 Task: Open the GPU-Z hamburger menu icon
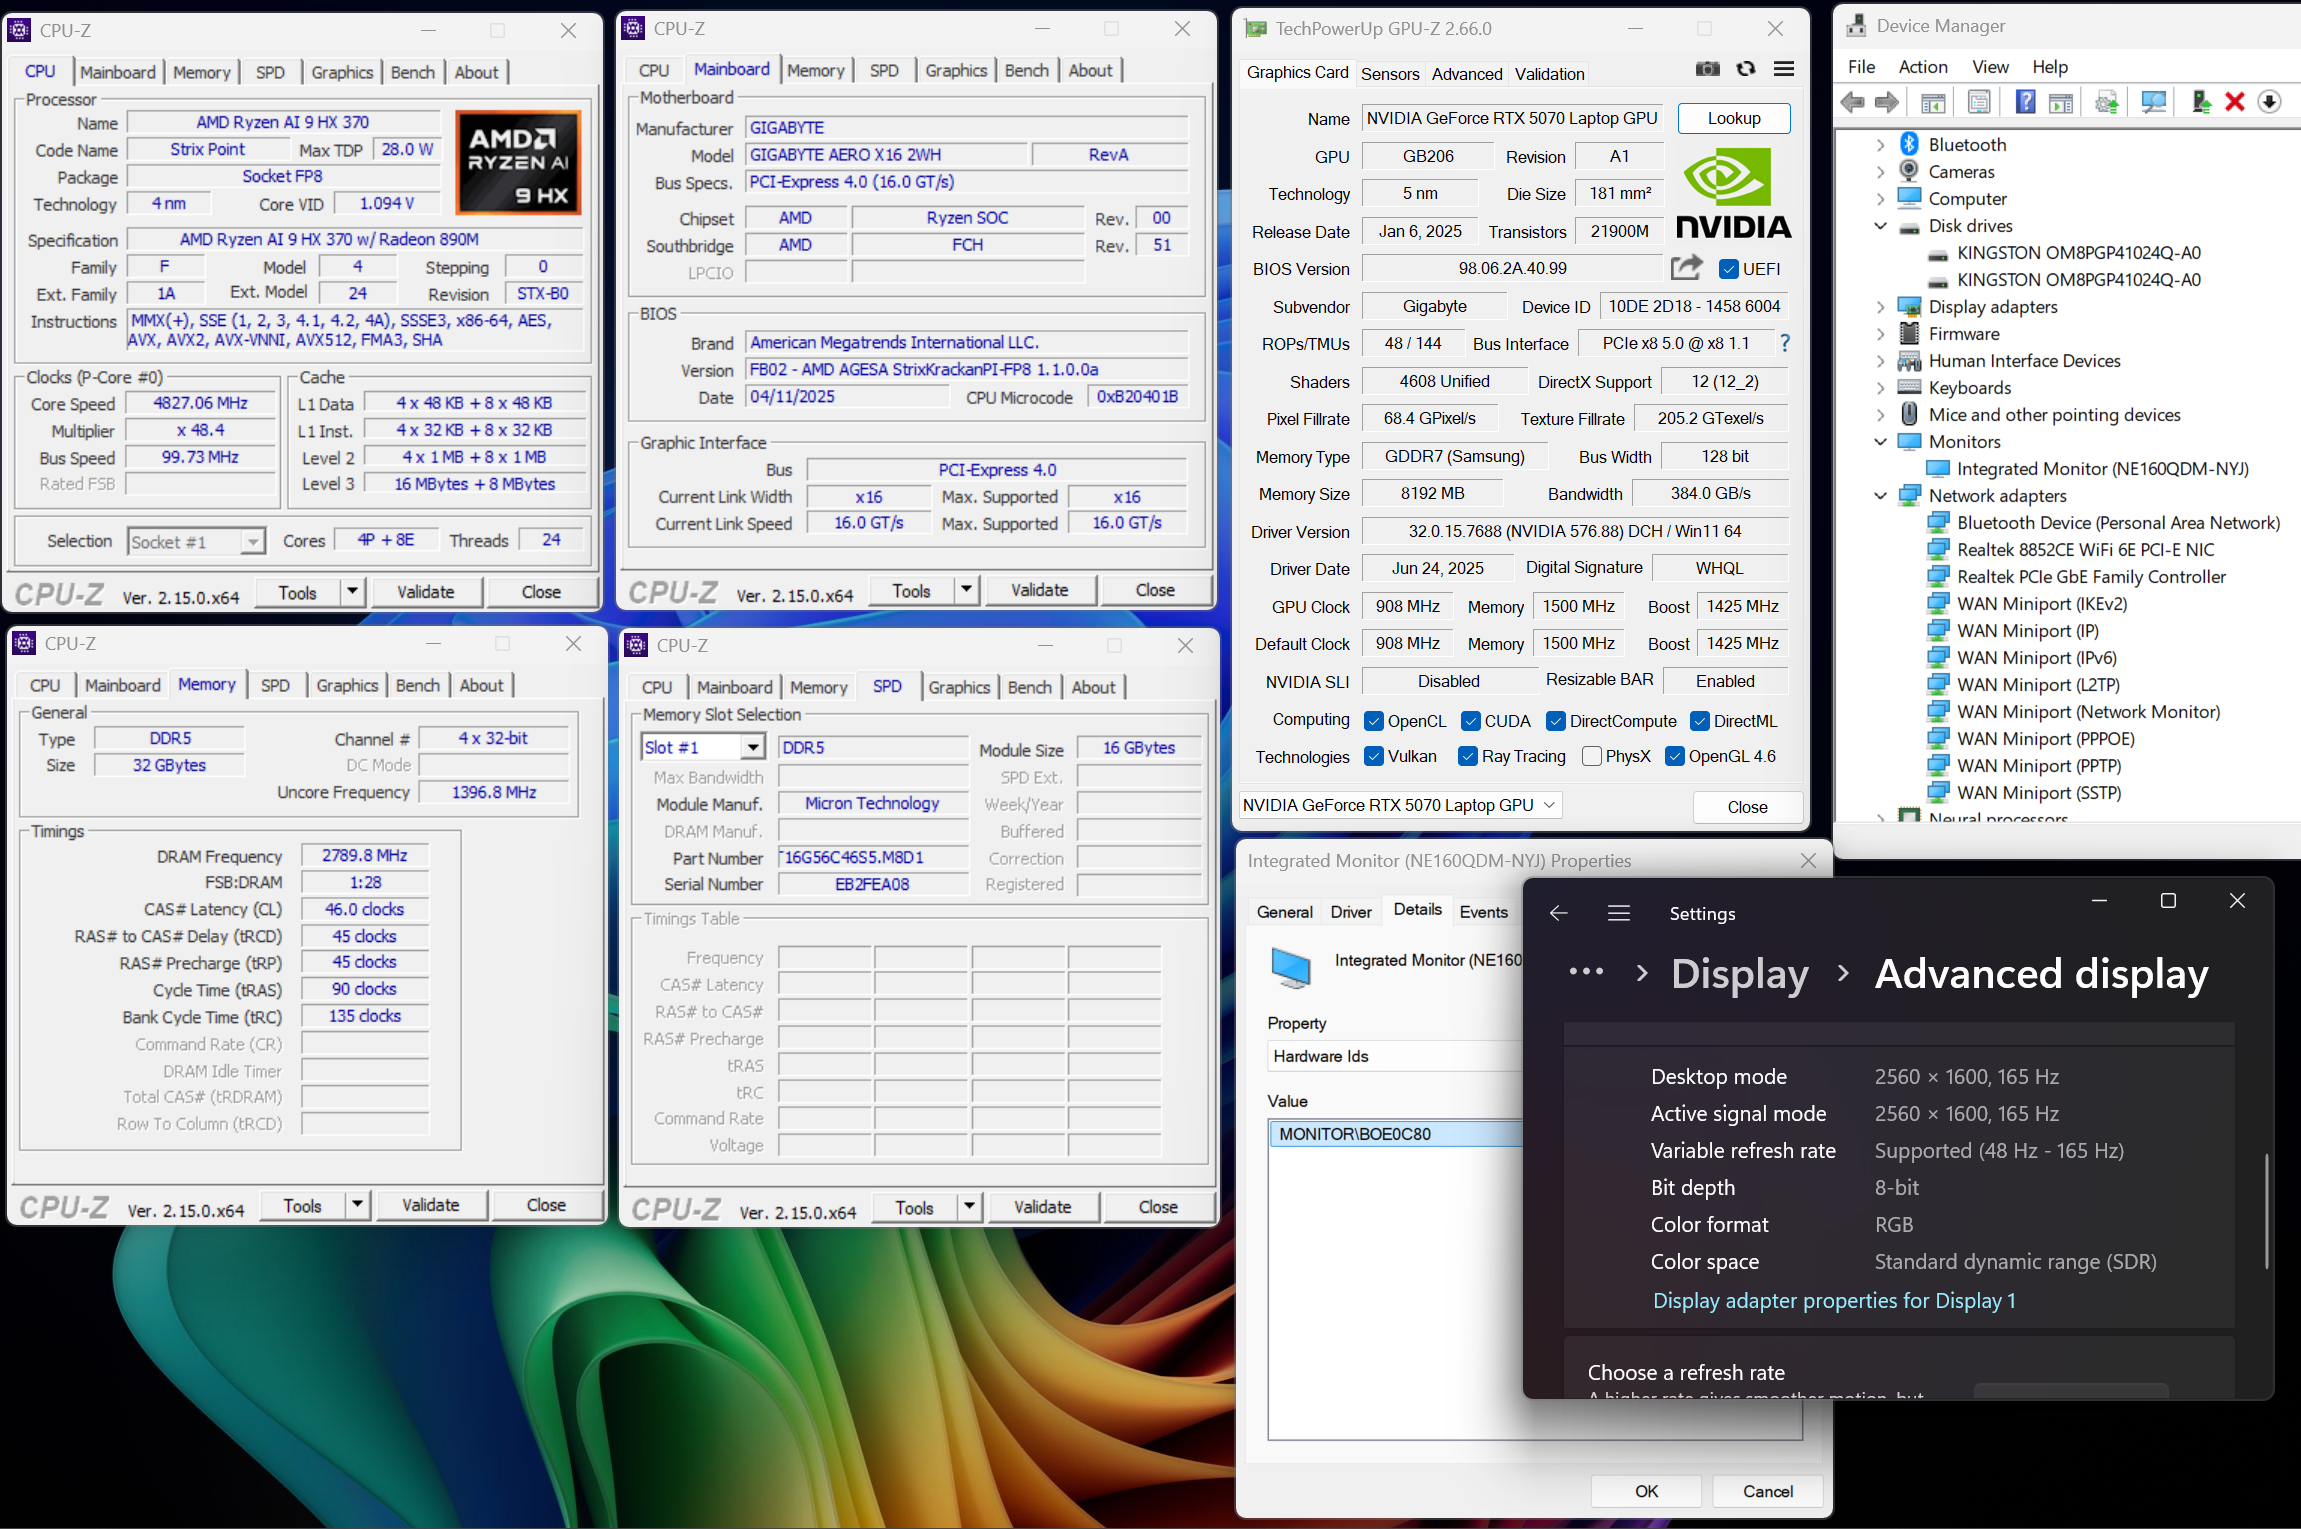pyautogui.click(x=1784, y=69)
